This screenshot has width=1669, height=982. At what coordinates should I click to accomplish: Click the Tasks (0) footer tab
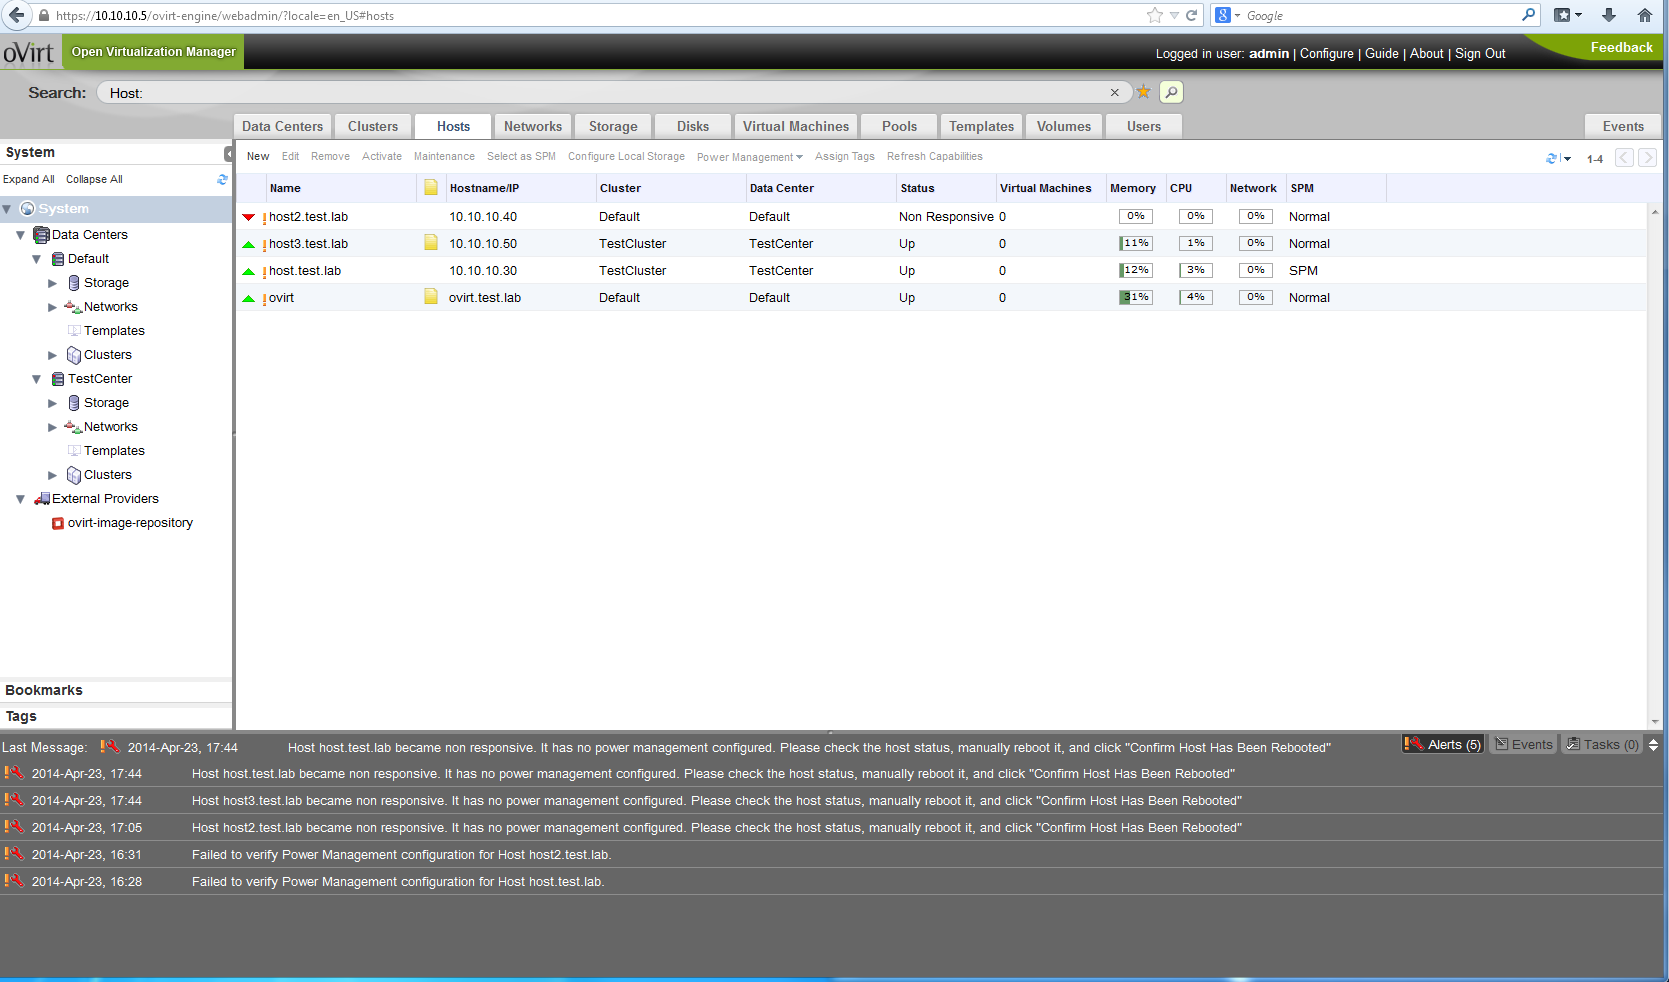(x=1602, y=744)
